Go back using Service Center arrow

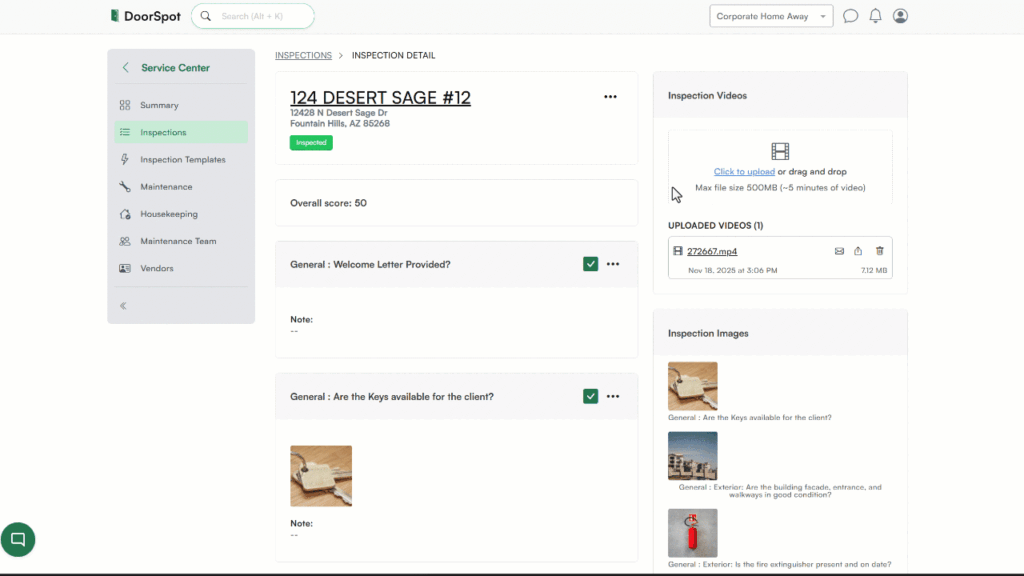(125, 68)
